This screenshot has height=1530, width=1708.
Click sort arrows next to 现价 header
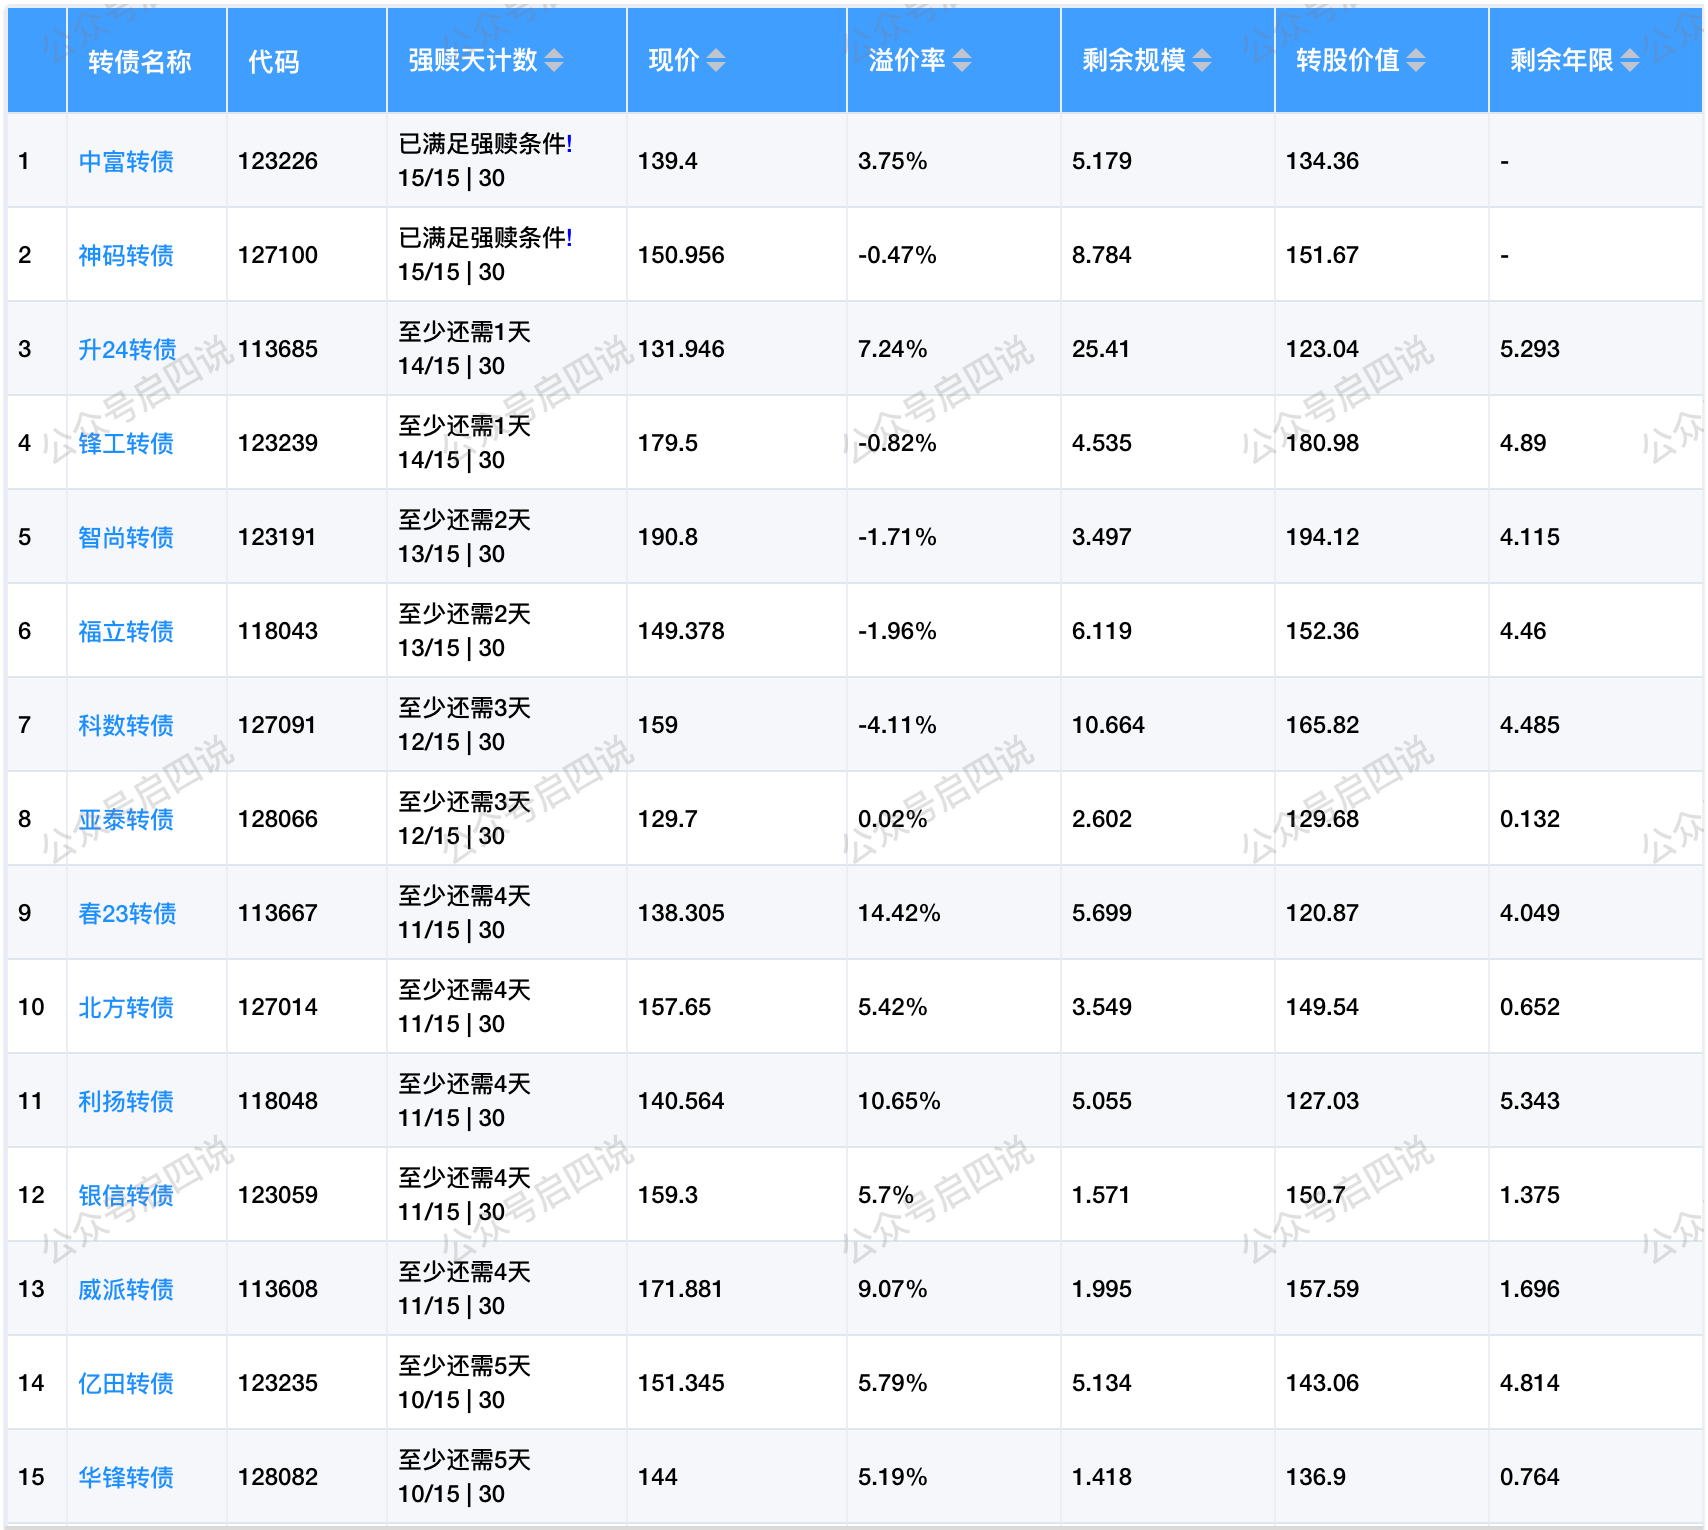[x=715, y=61]
